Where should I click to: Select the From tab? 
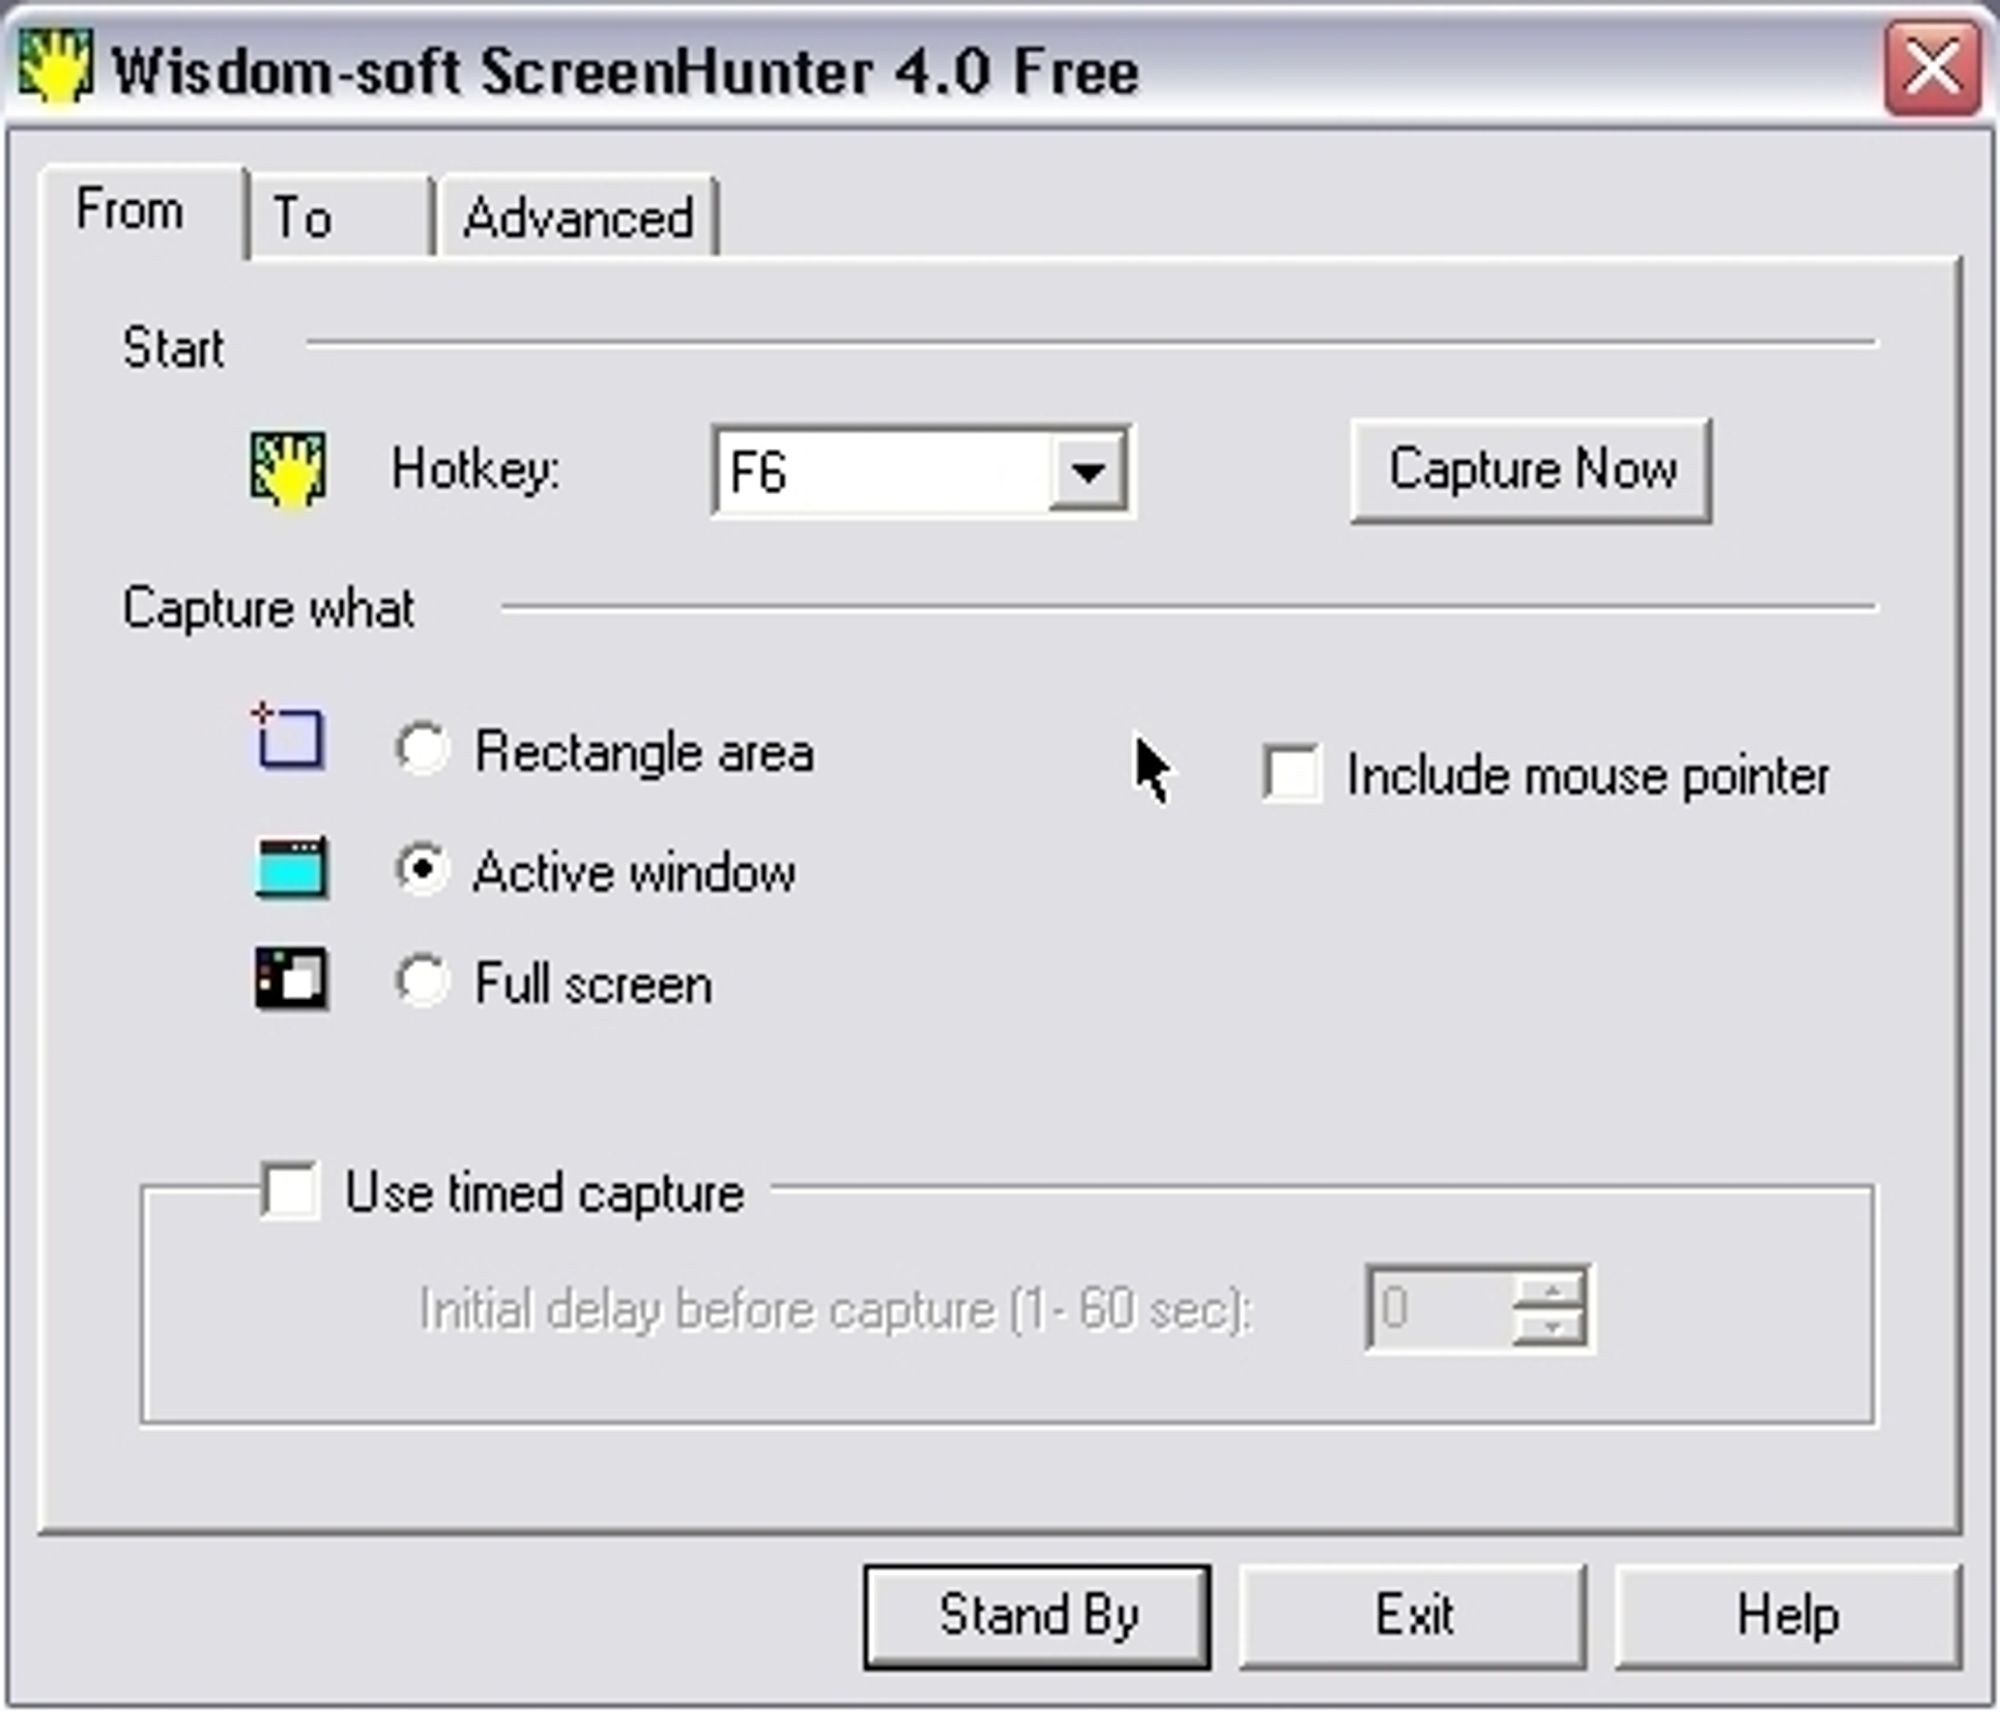point(142,211)
